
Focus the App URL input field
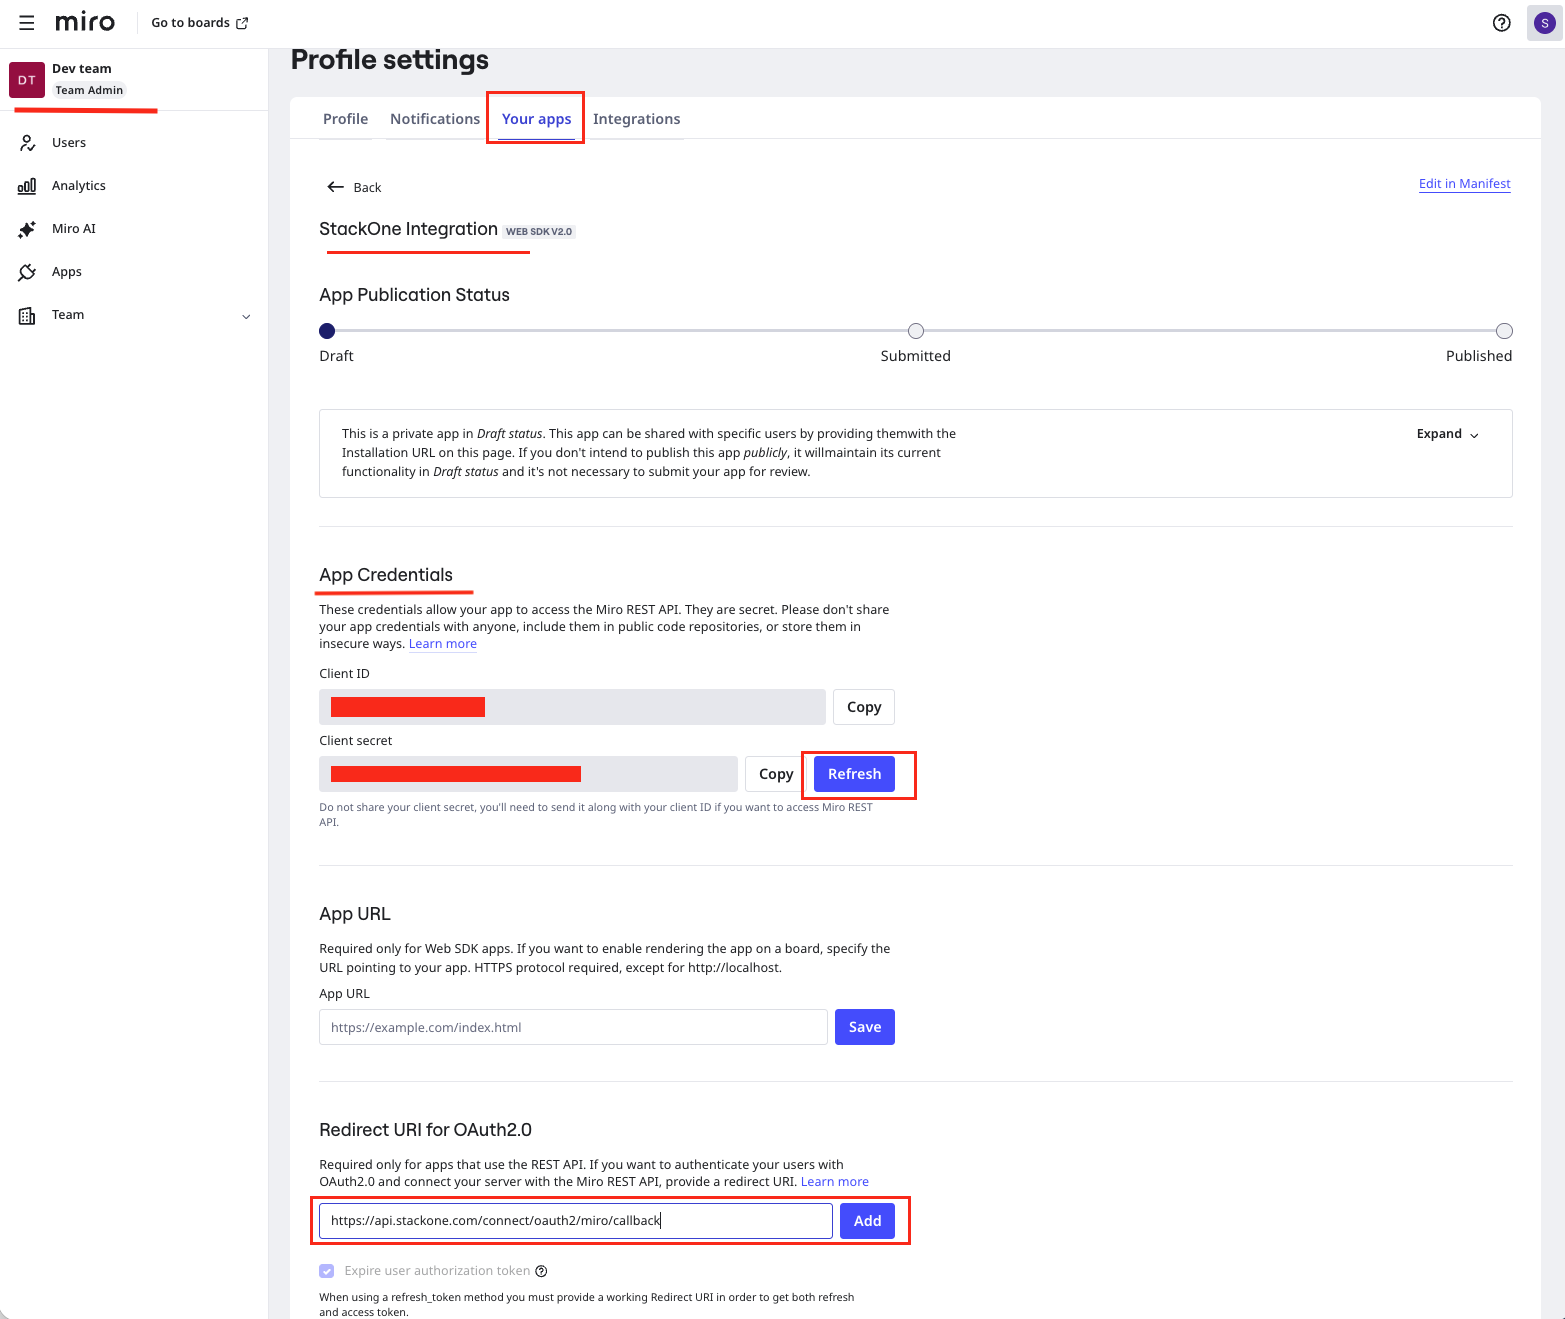(x=573, y=1027)
